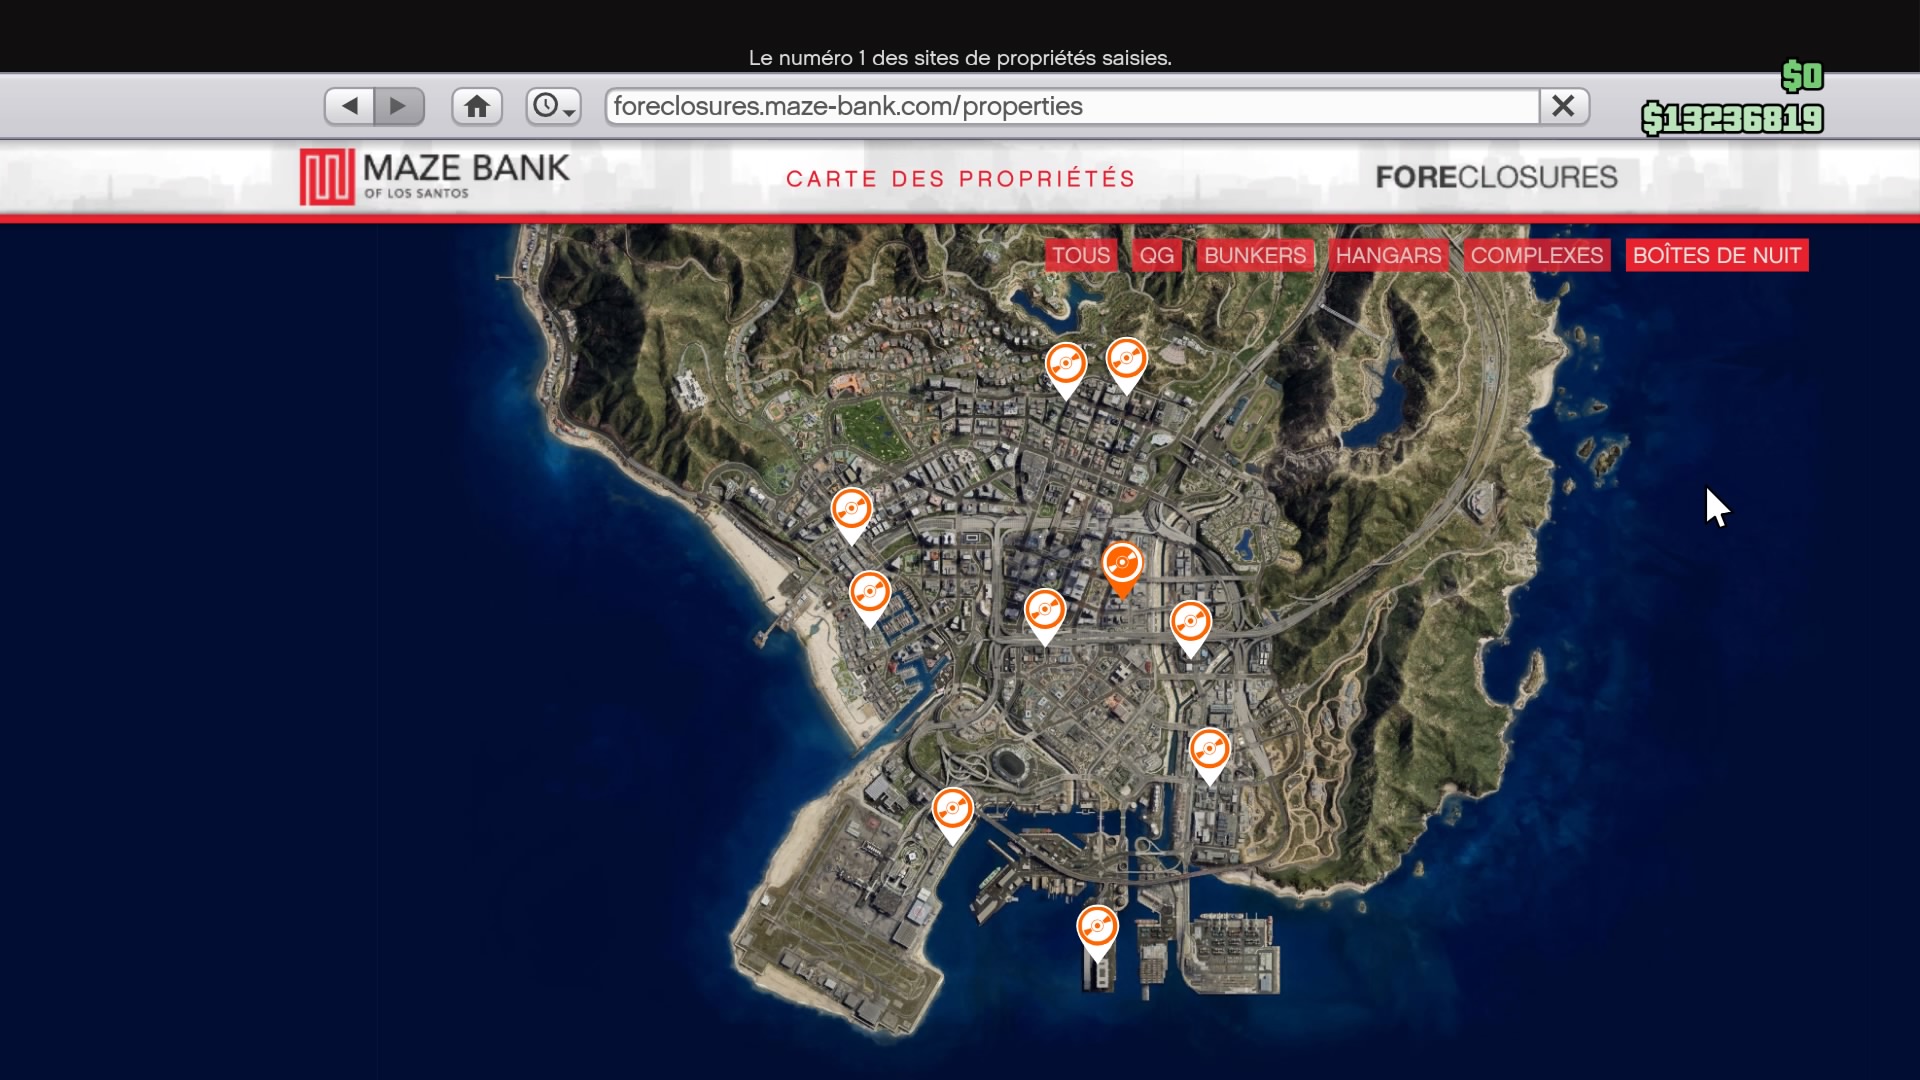The image size is (1920, 1080).
Task: Click the westernmost nightclub marker above the beach
Action: point(851,511)
